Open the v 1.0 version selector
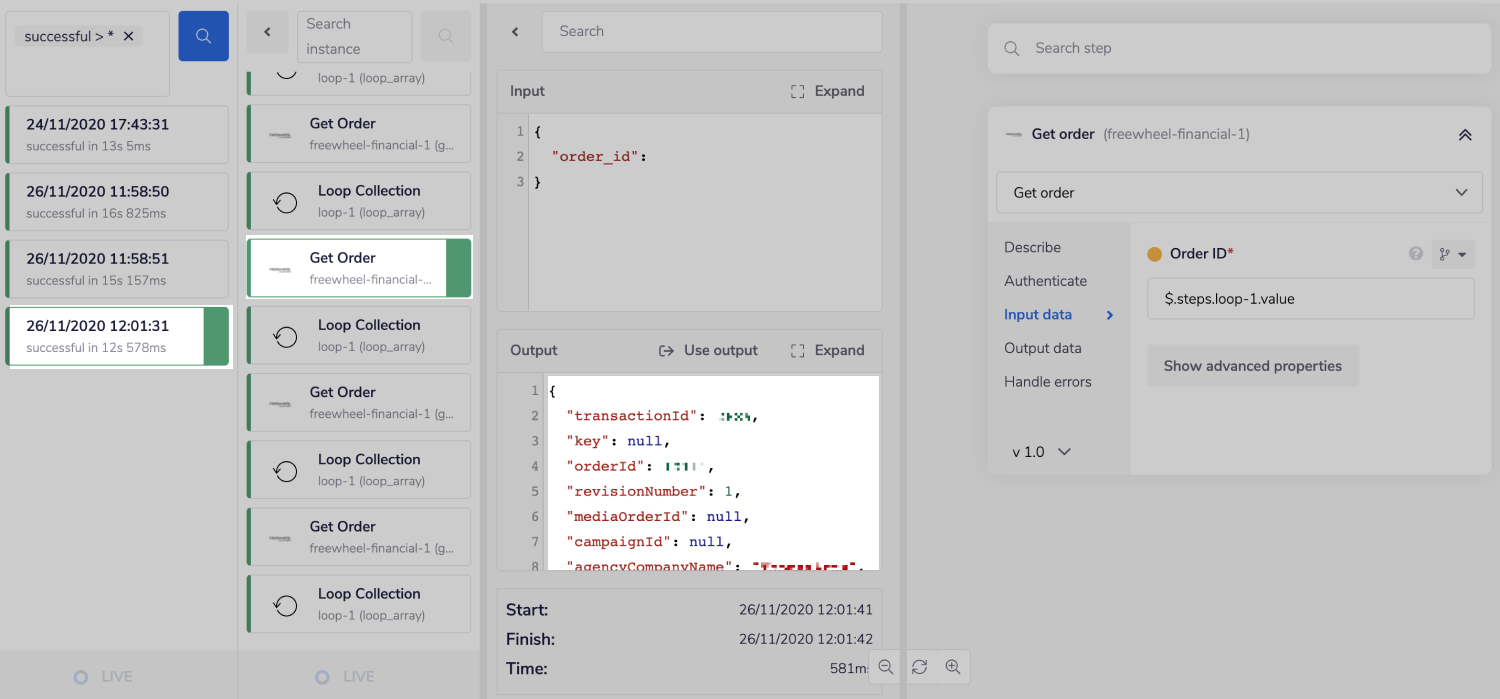The height and width of the screenshot is (699, 1500). click(x=1040, y=451)
